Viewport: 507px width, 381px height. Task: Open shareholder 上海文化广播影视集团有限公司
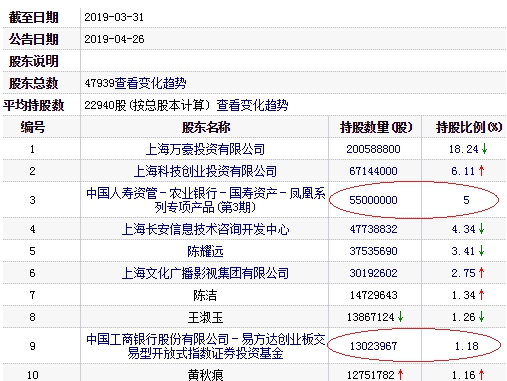coord(205,273)
